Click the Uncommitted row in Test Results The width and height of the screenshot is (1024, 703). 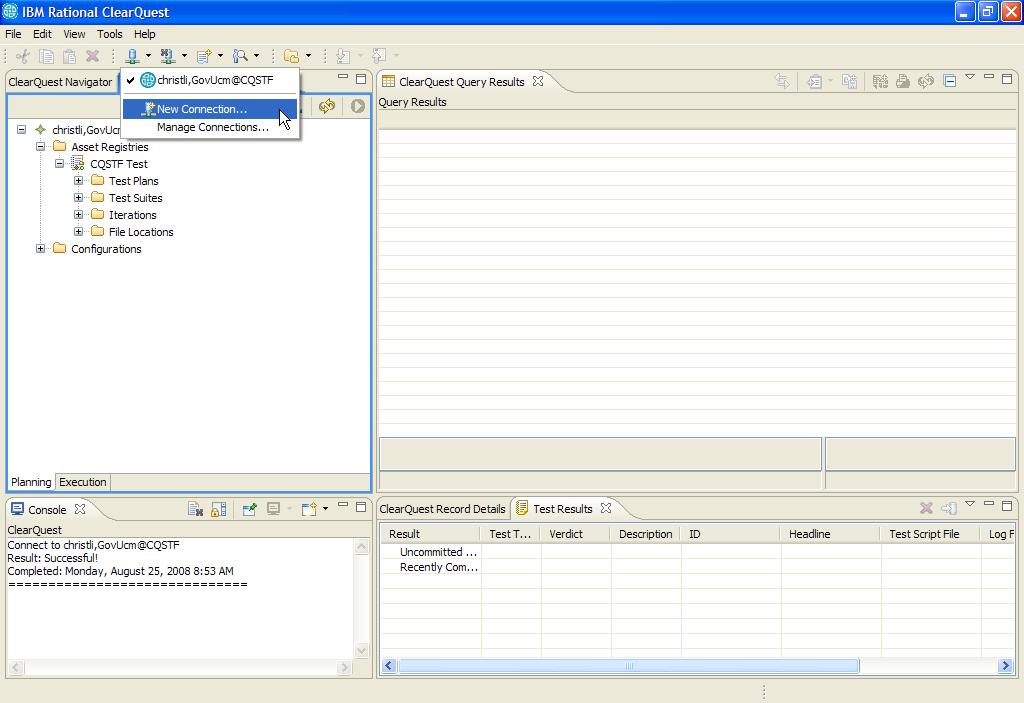coord(438,552)
